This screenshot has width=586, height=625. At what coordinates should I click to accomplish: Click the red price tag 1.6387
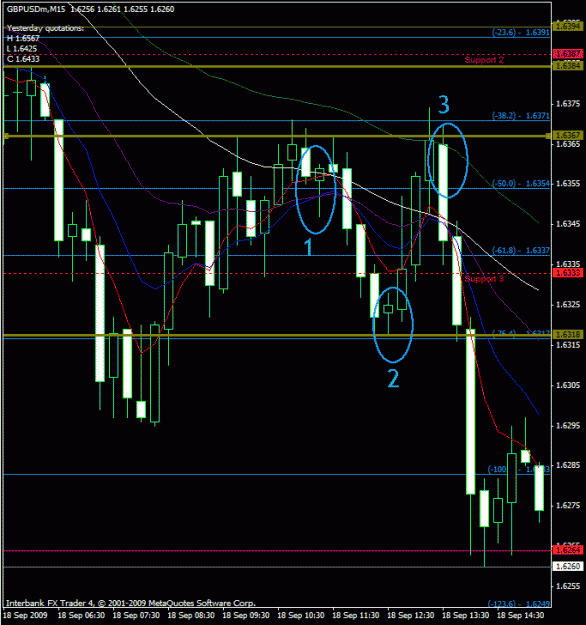point(568,54)
